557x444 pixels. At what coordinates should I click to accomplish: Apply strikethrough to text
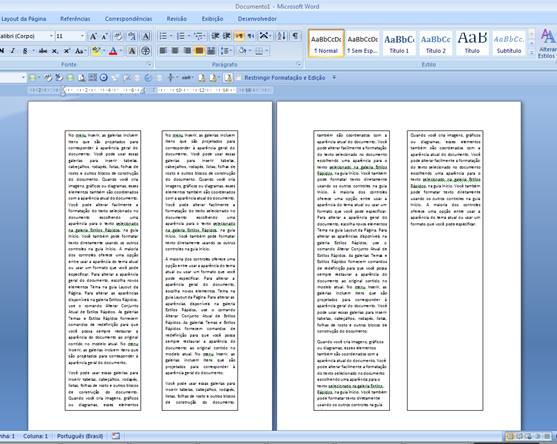click(43, 51)
